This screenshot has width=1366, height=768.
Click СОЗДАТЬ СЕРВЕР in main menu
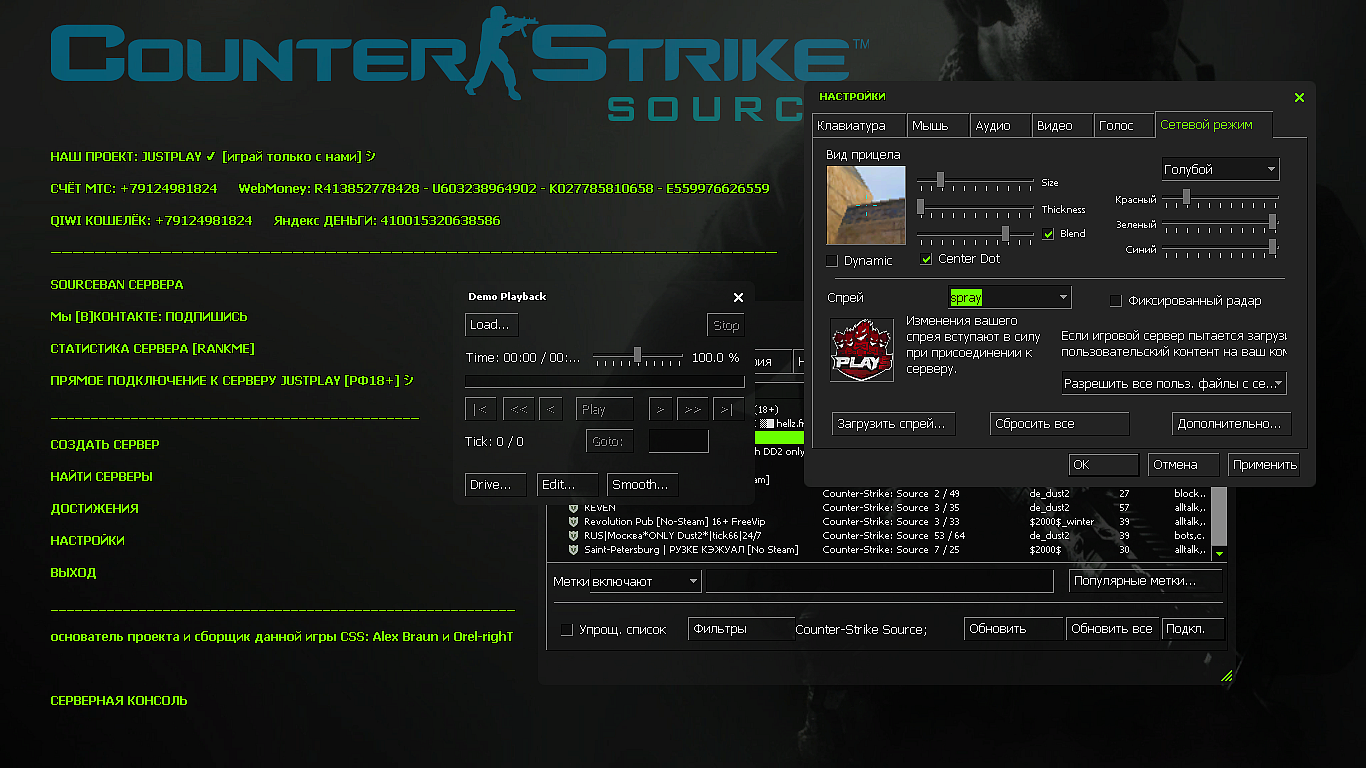(x=105, y=445)
